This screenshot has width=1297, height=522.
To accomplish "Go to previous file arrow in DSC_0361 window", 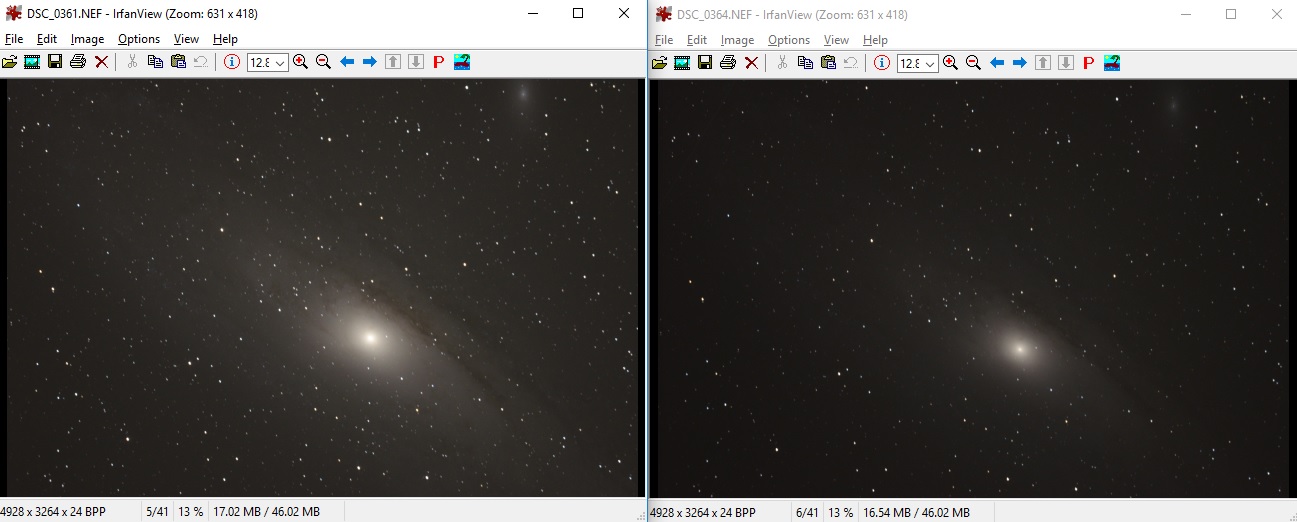I will tap(347, 62).
